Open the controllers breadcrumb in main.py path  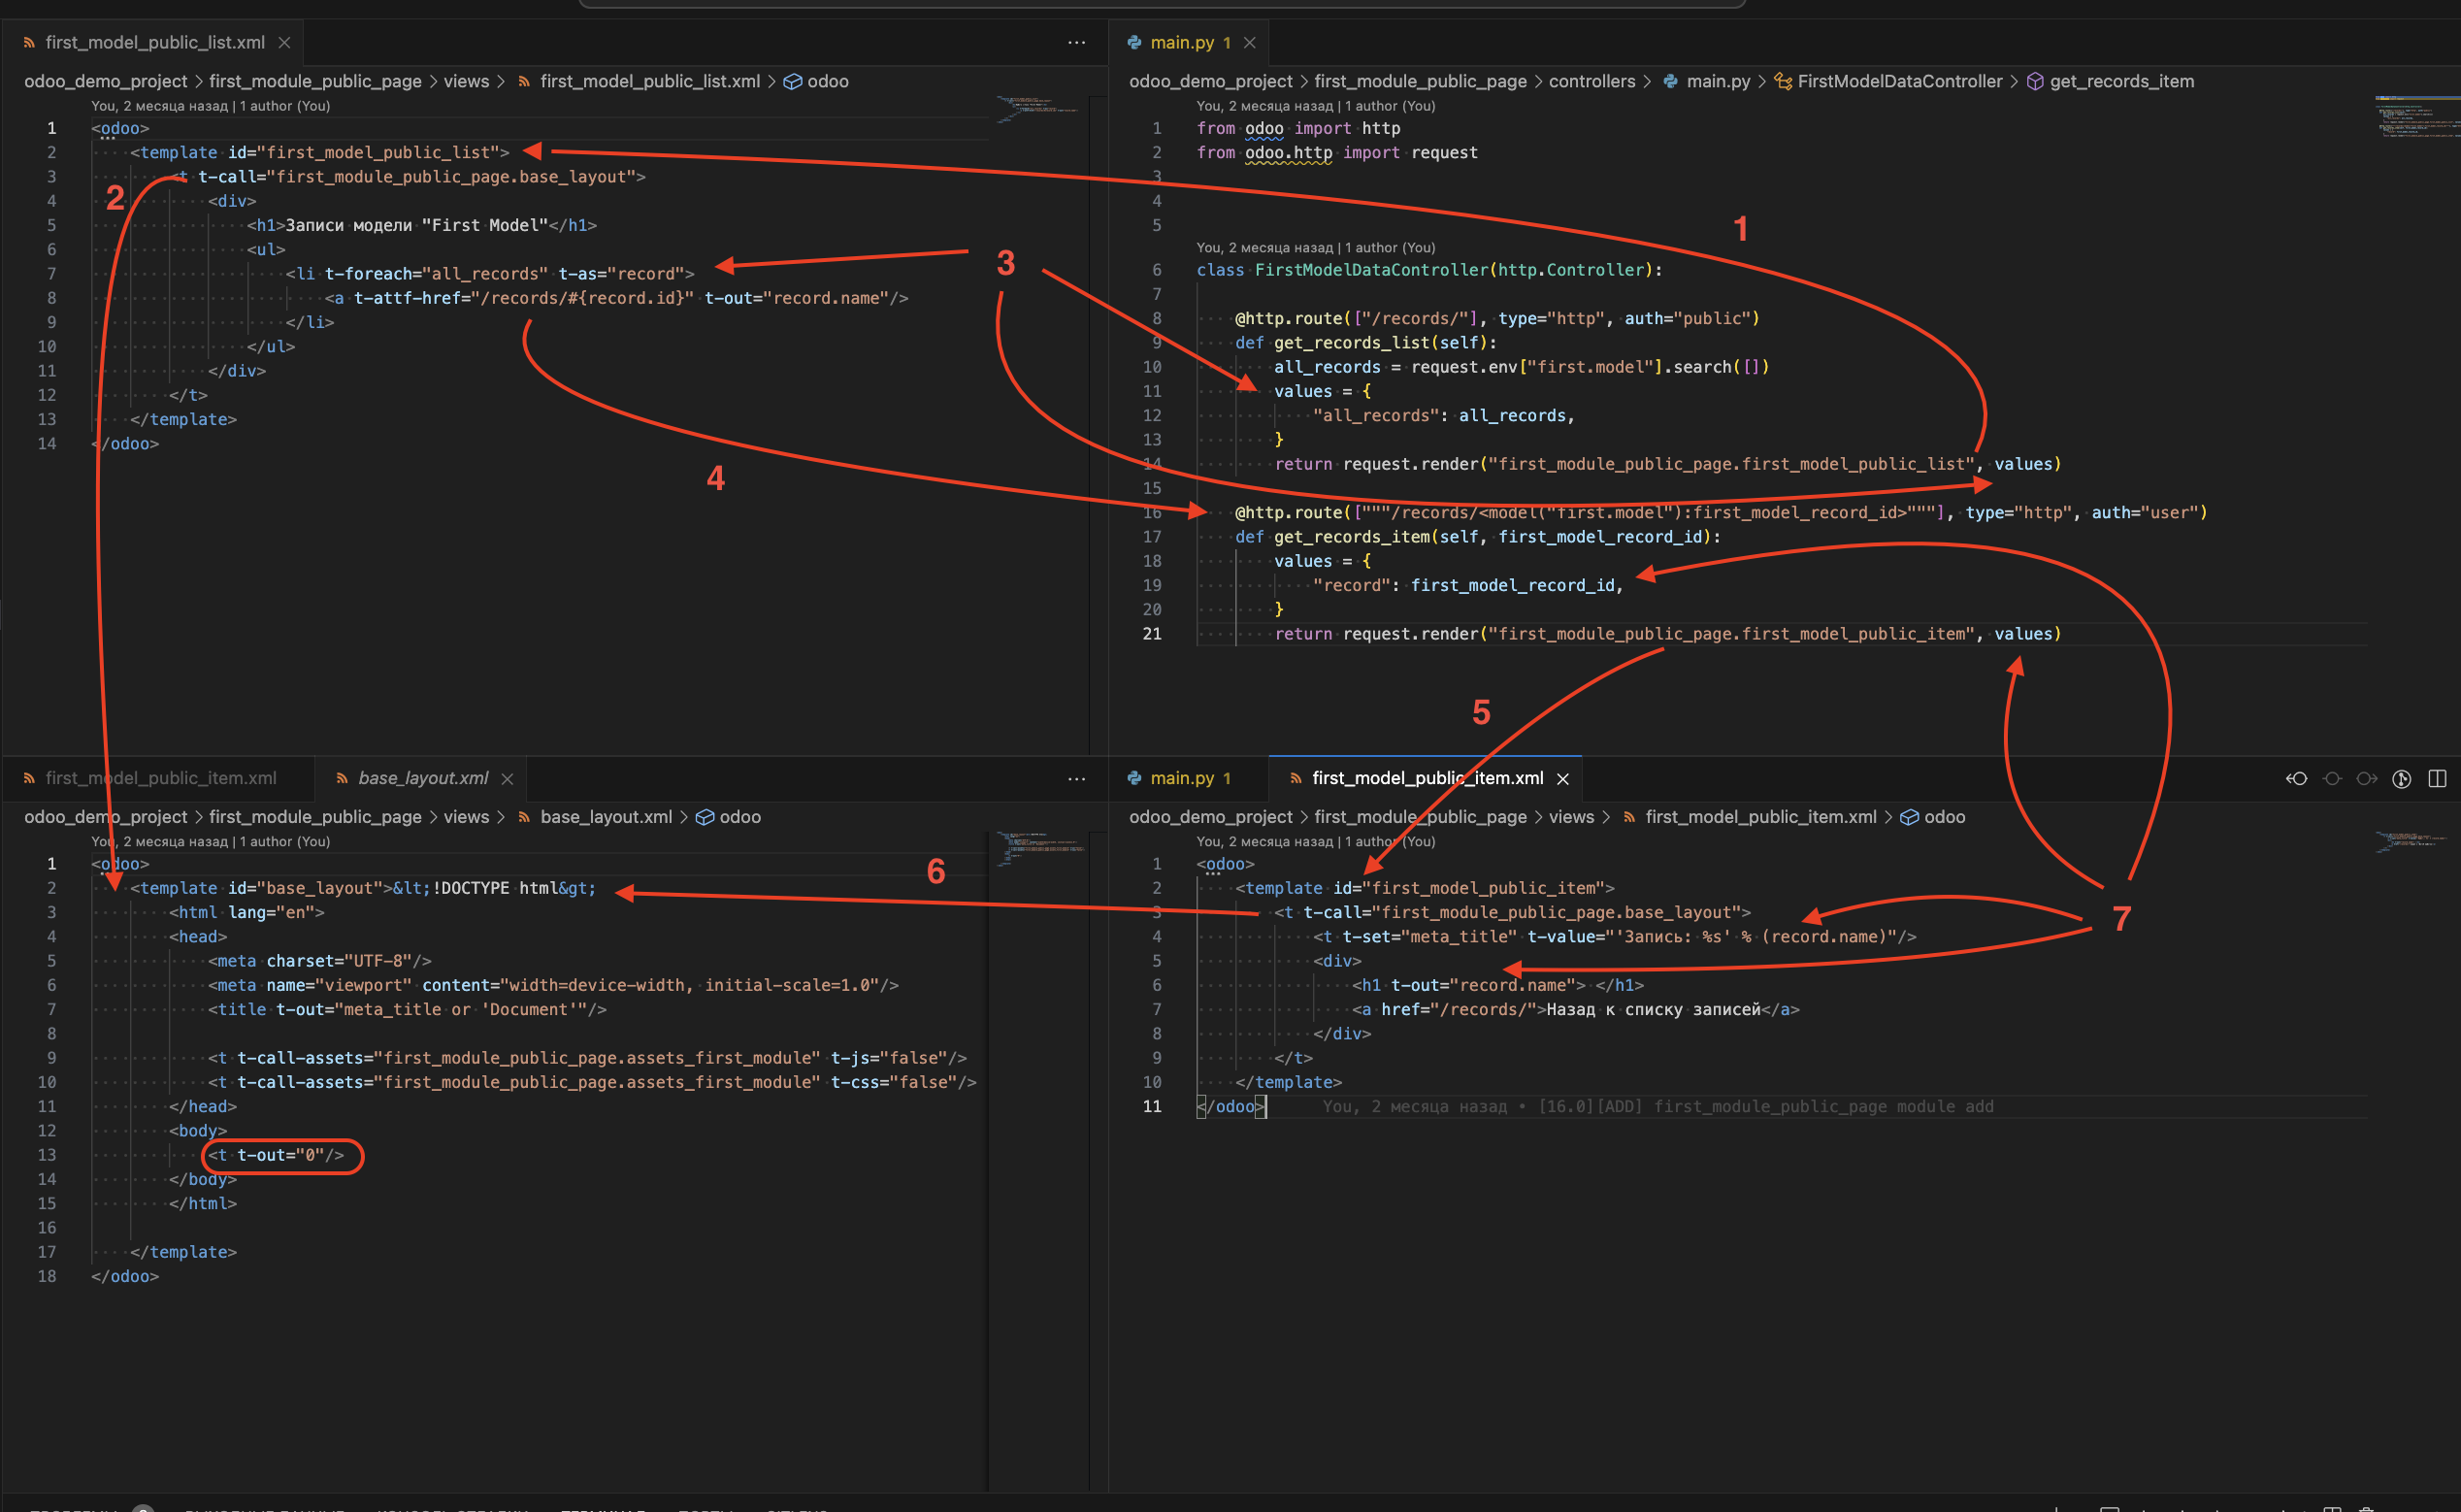[1592, 81]
